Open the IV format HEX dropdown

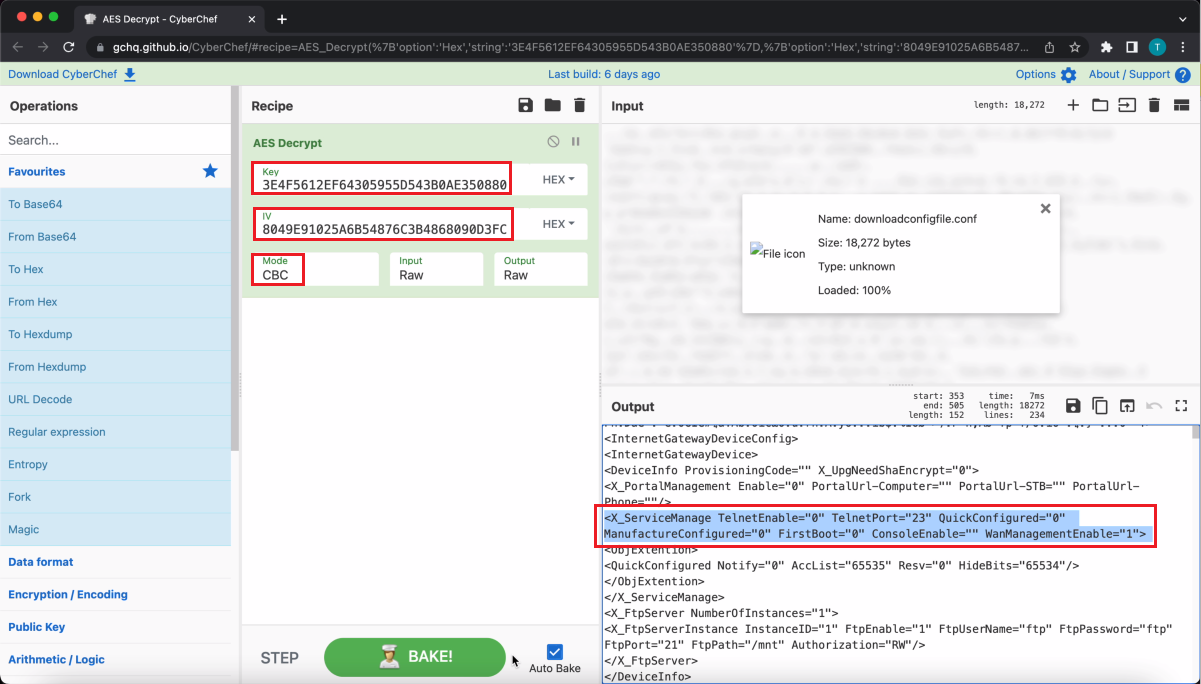558,224
